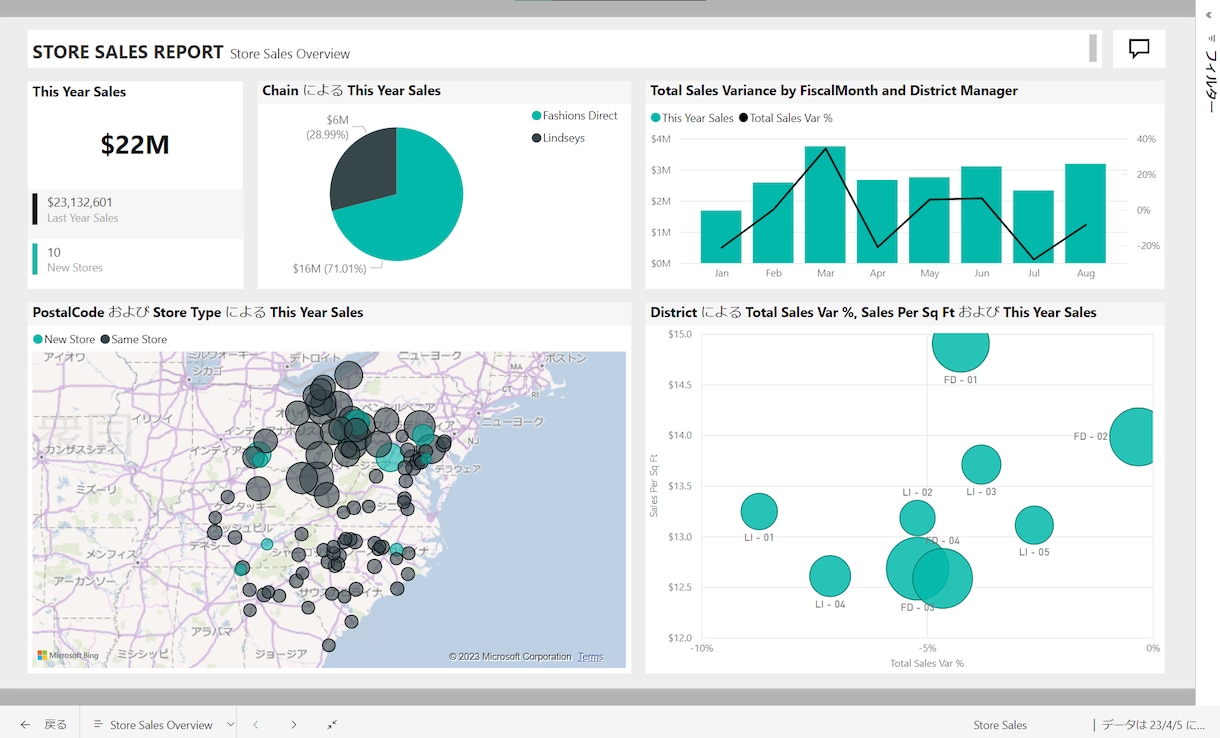Screen dimensions: 1220x738
Task: Go to the previous report page
Action: pos(256,725)
